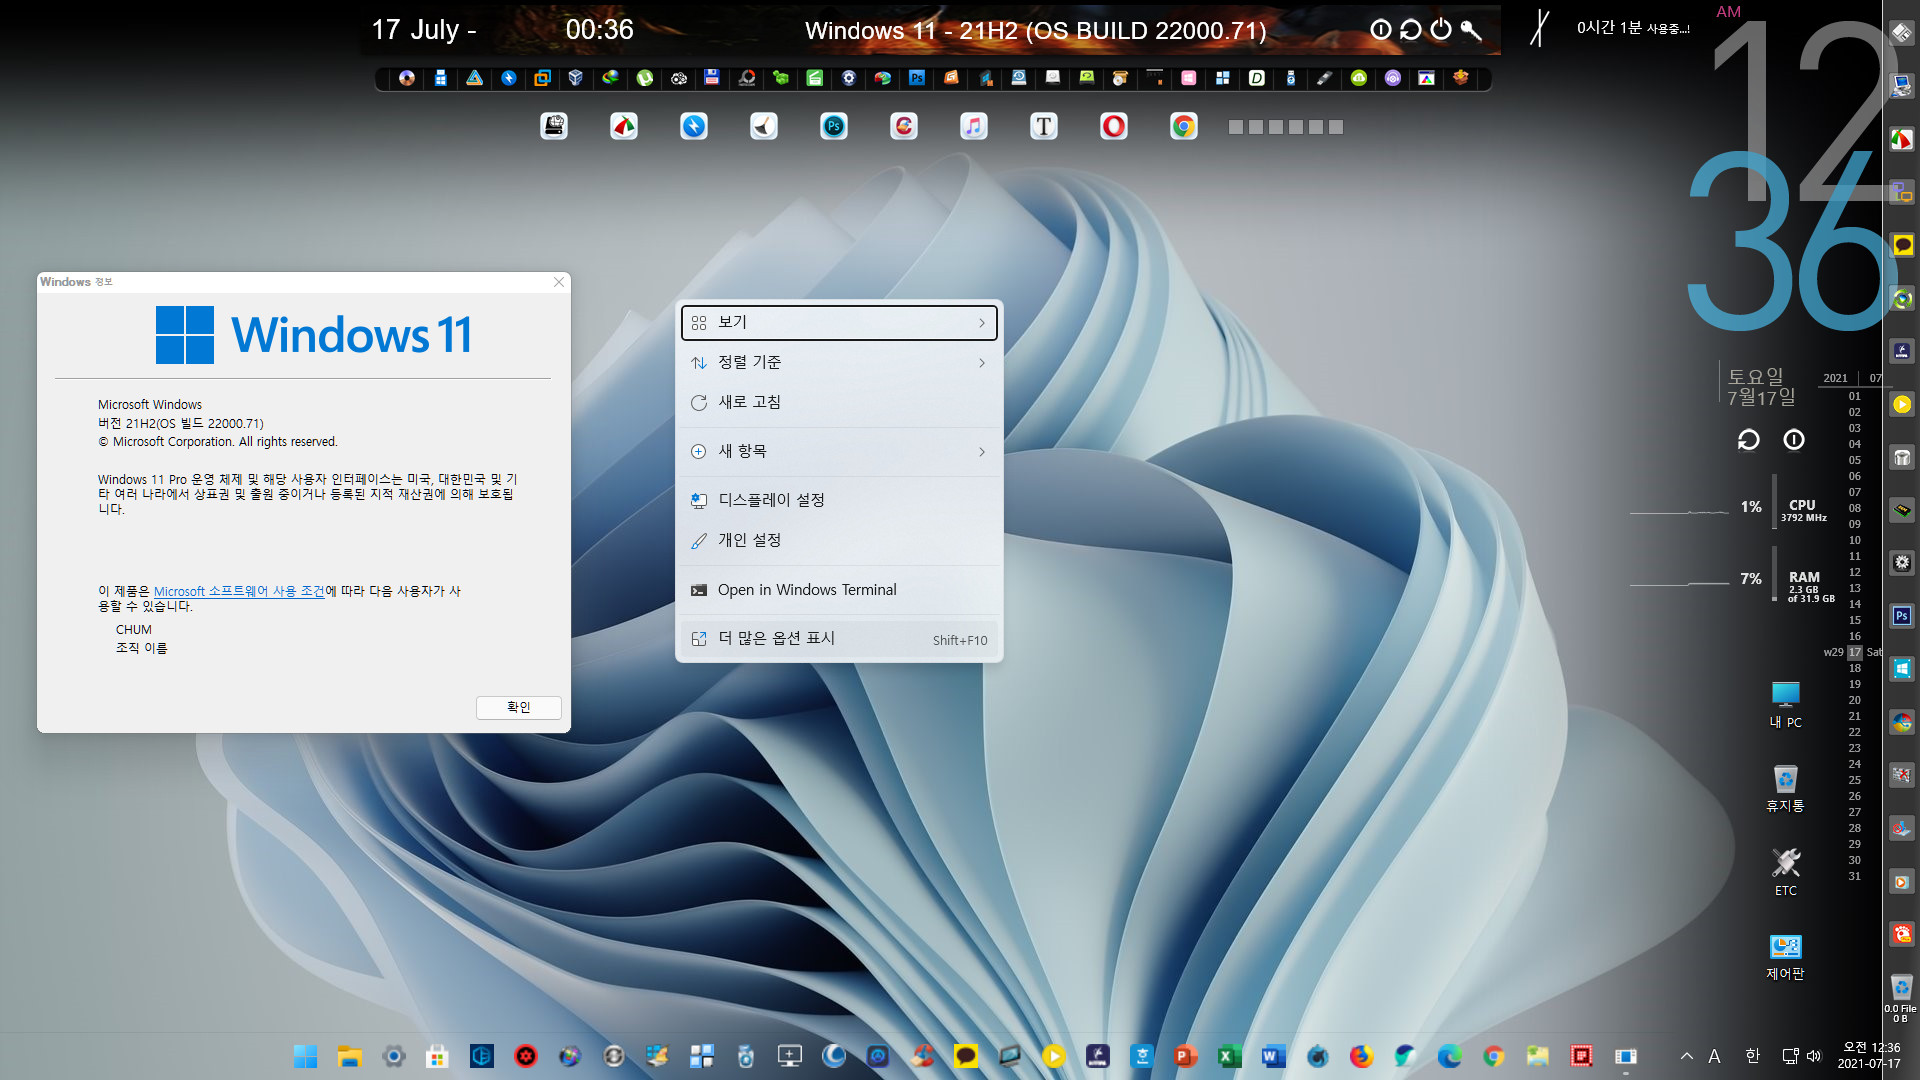Open Chrome in the large middle dock row
Viewport: 1920px width, 1080px height.
(1183, 126)
